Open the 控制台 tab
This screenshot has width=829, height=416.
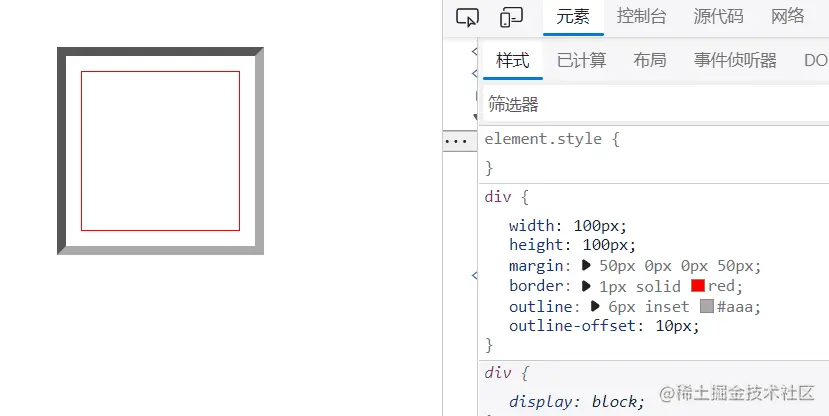tap(641, 17)
